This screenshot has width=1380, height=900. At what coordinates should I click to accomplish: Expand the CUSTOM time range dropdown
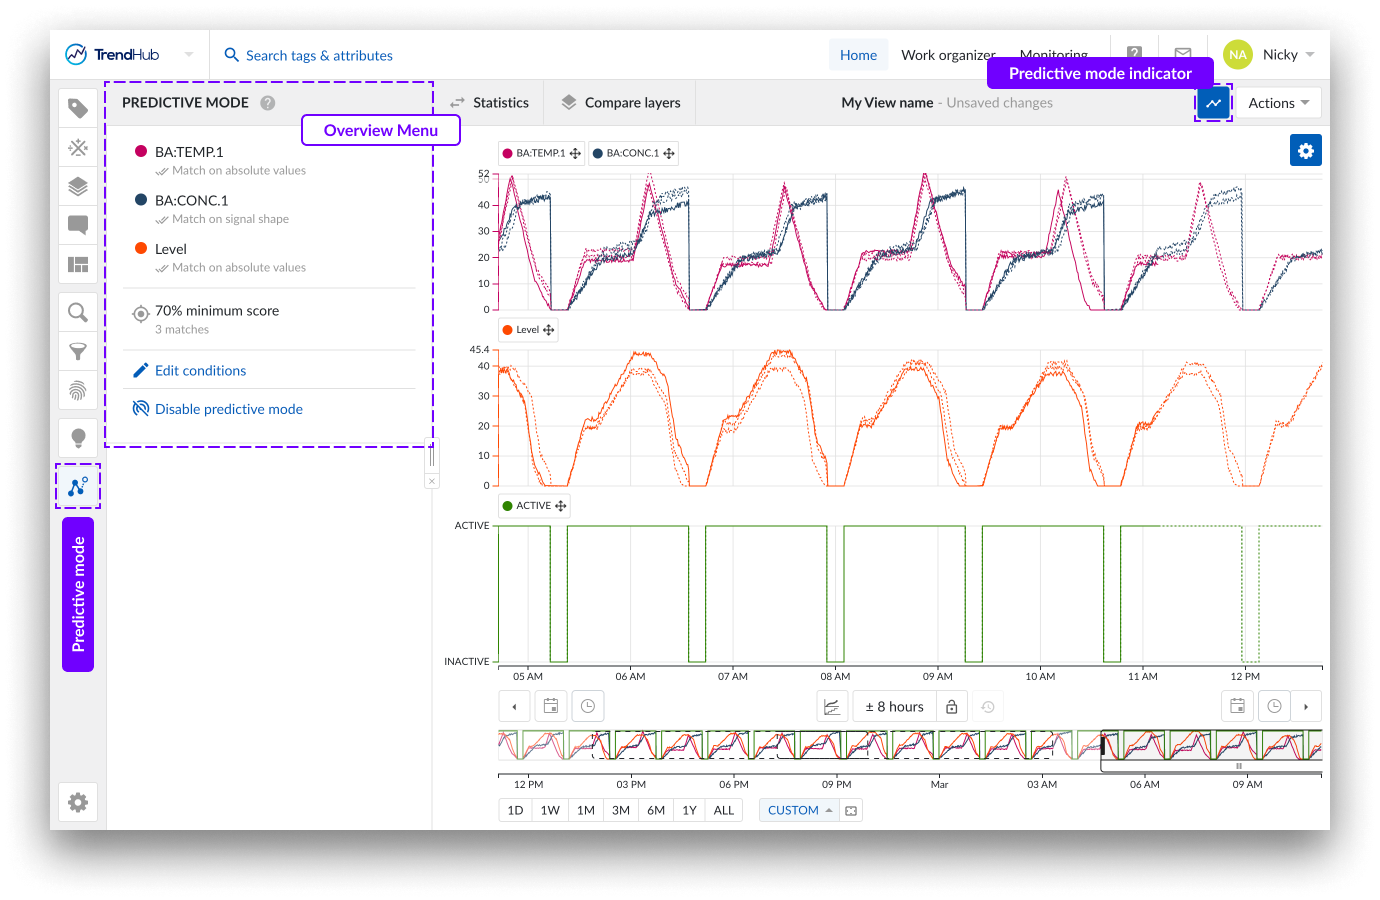pyautogui.click(x=799, y=810)
